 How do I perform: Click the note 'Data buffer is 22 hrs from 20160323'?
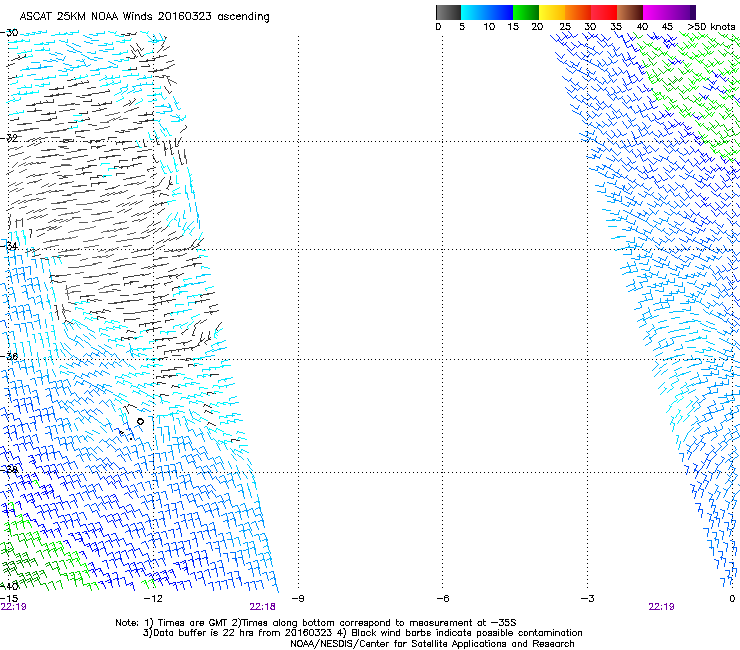point(243,633)
